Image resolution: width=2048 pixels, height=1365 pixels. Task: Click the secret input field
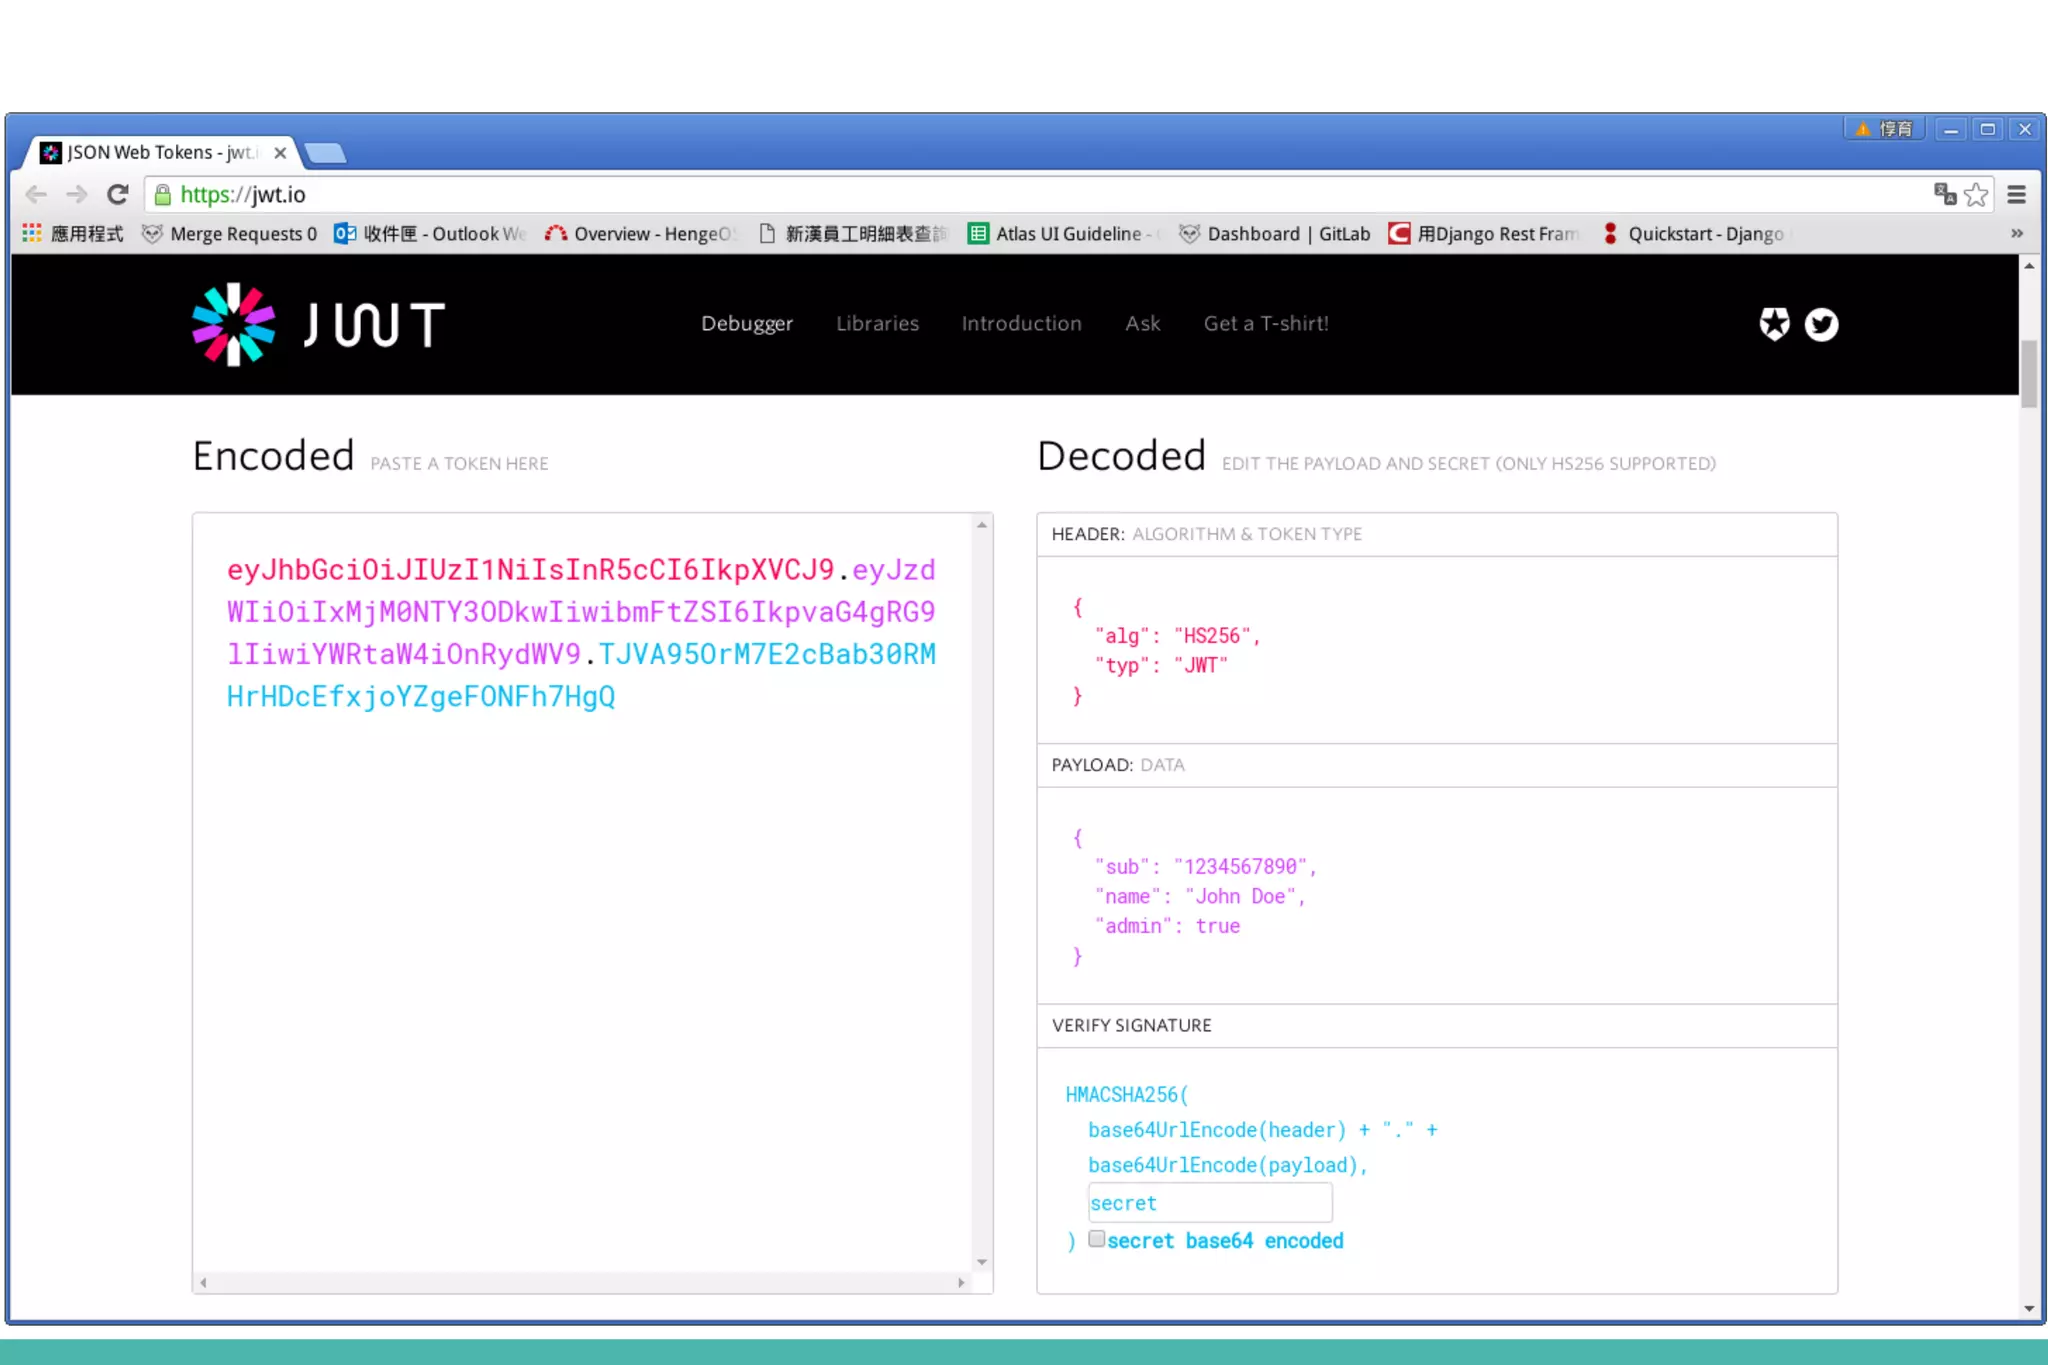(x=1209, y=1203)
